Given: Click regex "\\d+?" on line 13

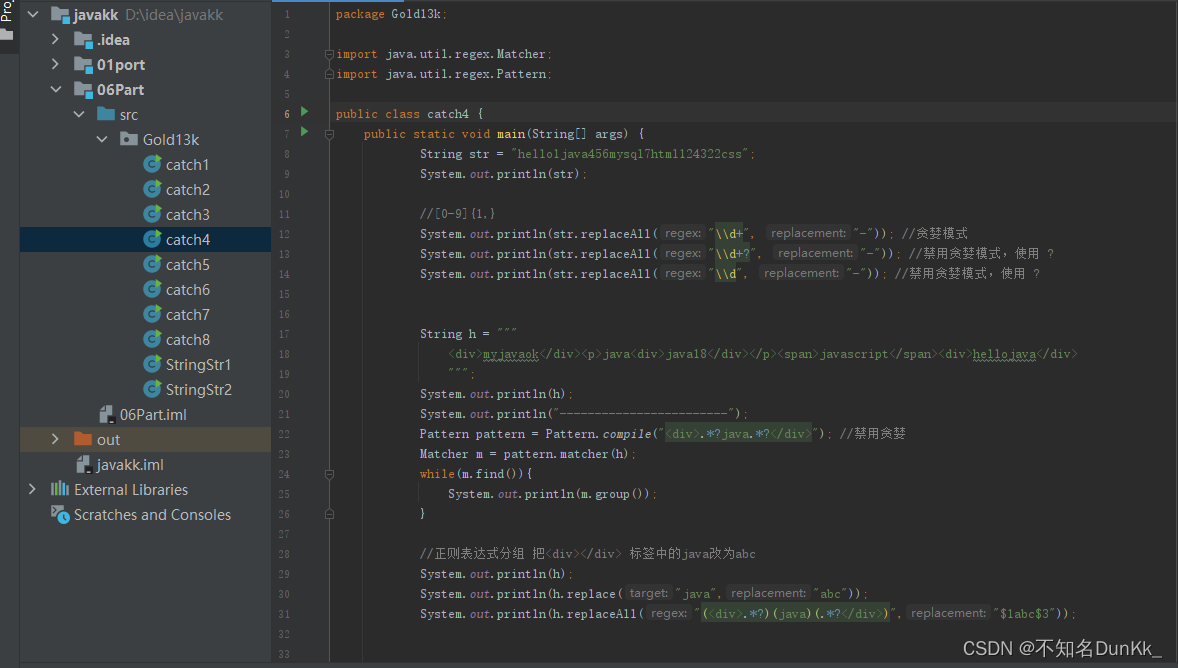Looking at the screenshot, I should point(732,254).
